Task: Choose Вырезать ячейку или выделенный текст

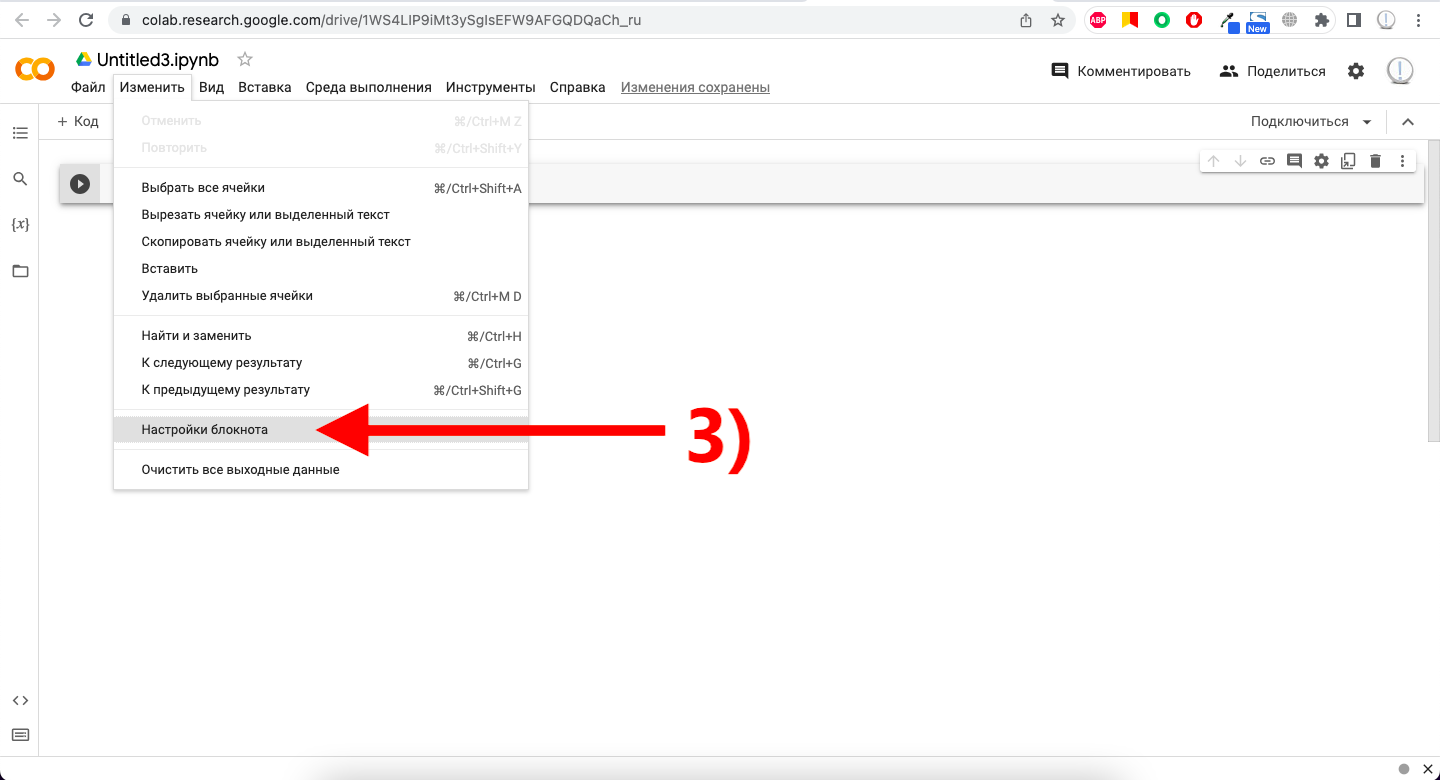Action: coord(321,215)
